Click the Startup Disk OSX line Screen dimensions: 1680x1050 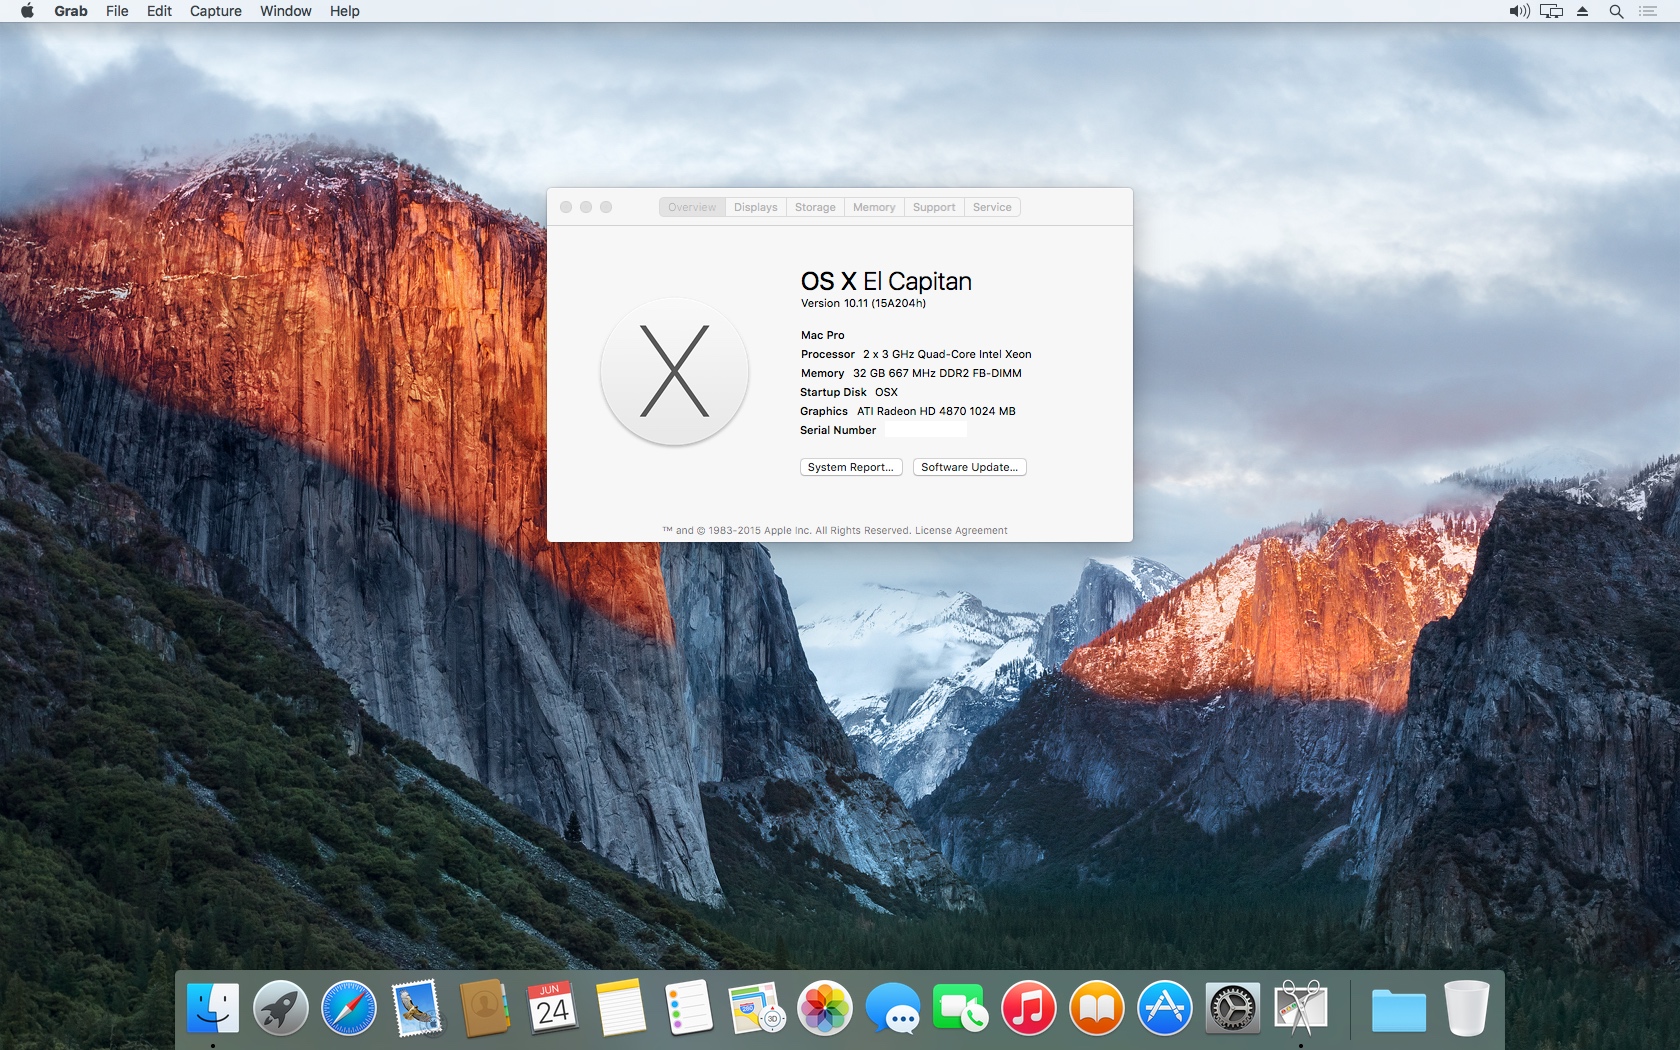coord(849,392)
